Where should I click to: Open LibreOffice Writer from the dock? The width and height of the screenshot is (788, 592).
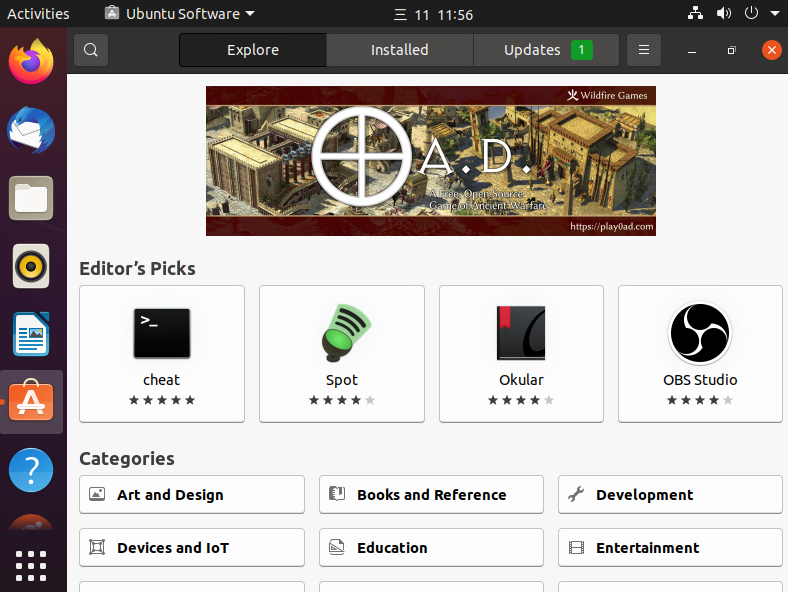[x=31, y=334]
